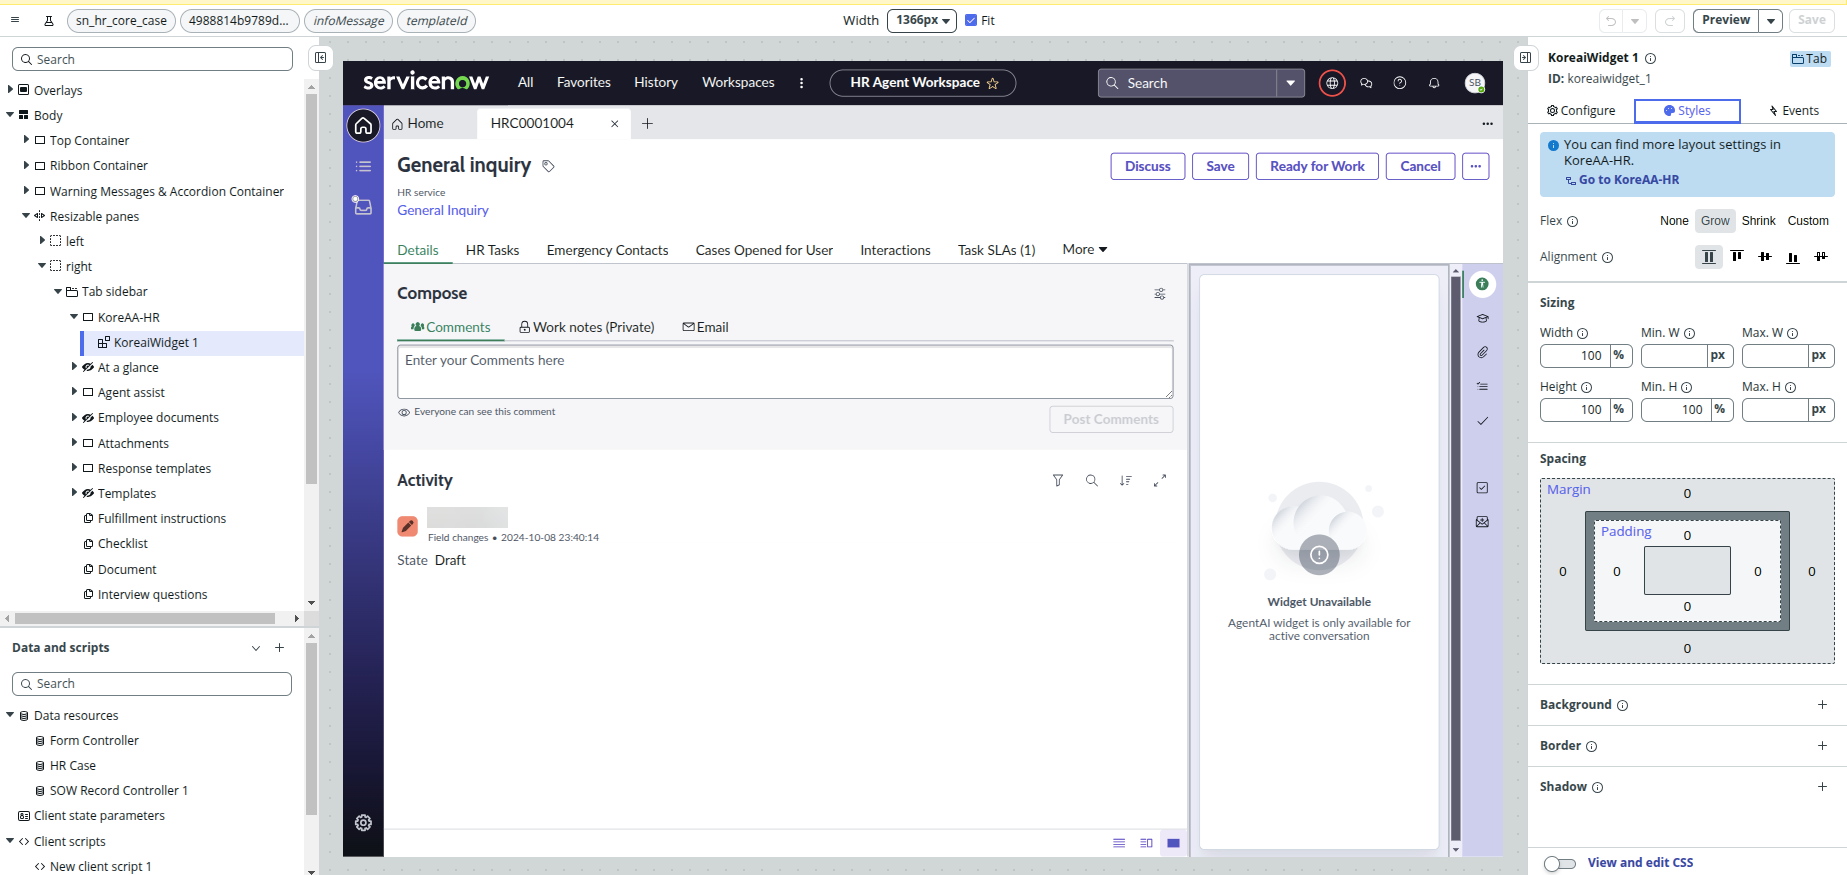Click the Enter your Comments text field
Viewport: 1847px width, 875px height.
[784, 372]
